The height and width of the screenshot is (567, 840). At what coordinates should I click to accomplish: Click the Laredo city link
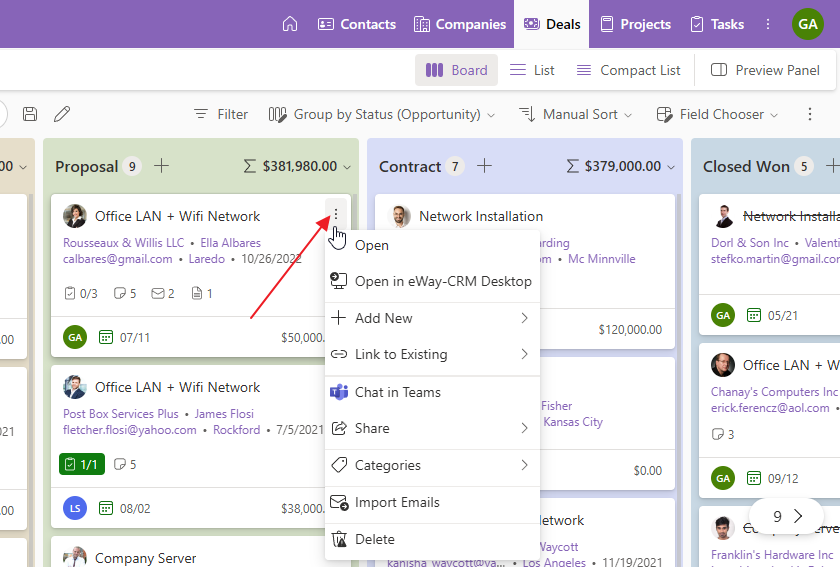206,259
